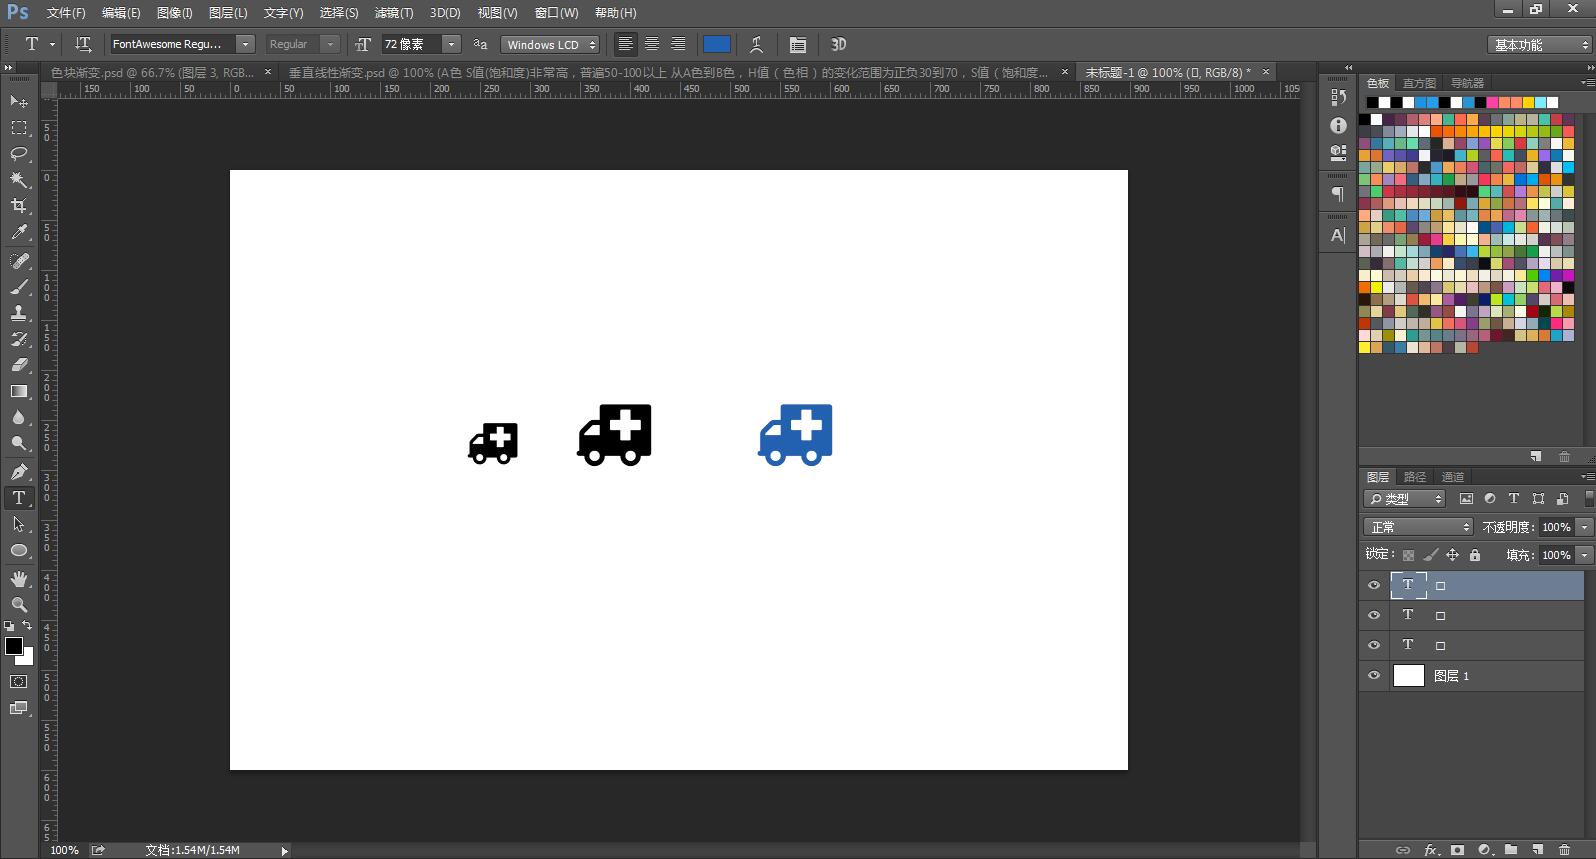Center align text in options bar

(651, 44)
